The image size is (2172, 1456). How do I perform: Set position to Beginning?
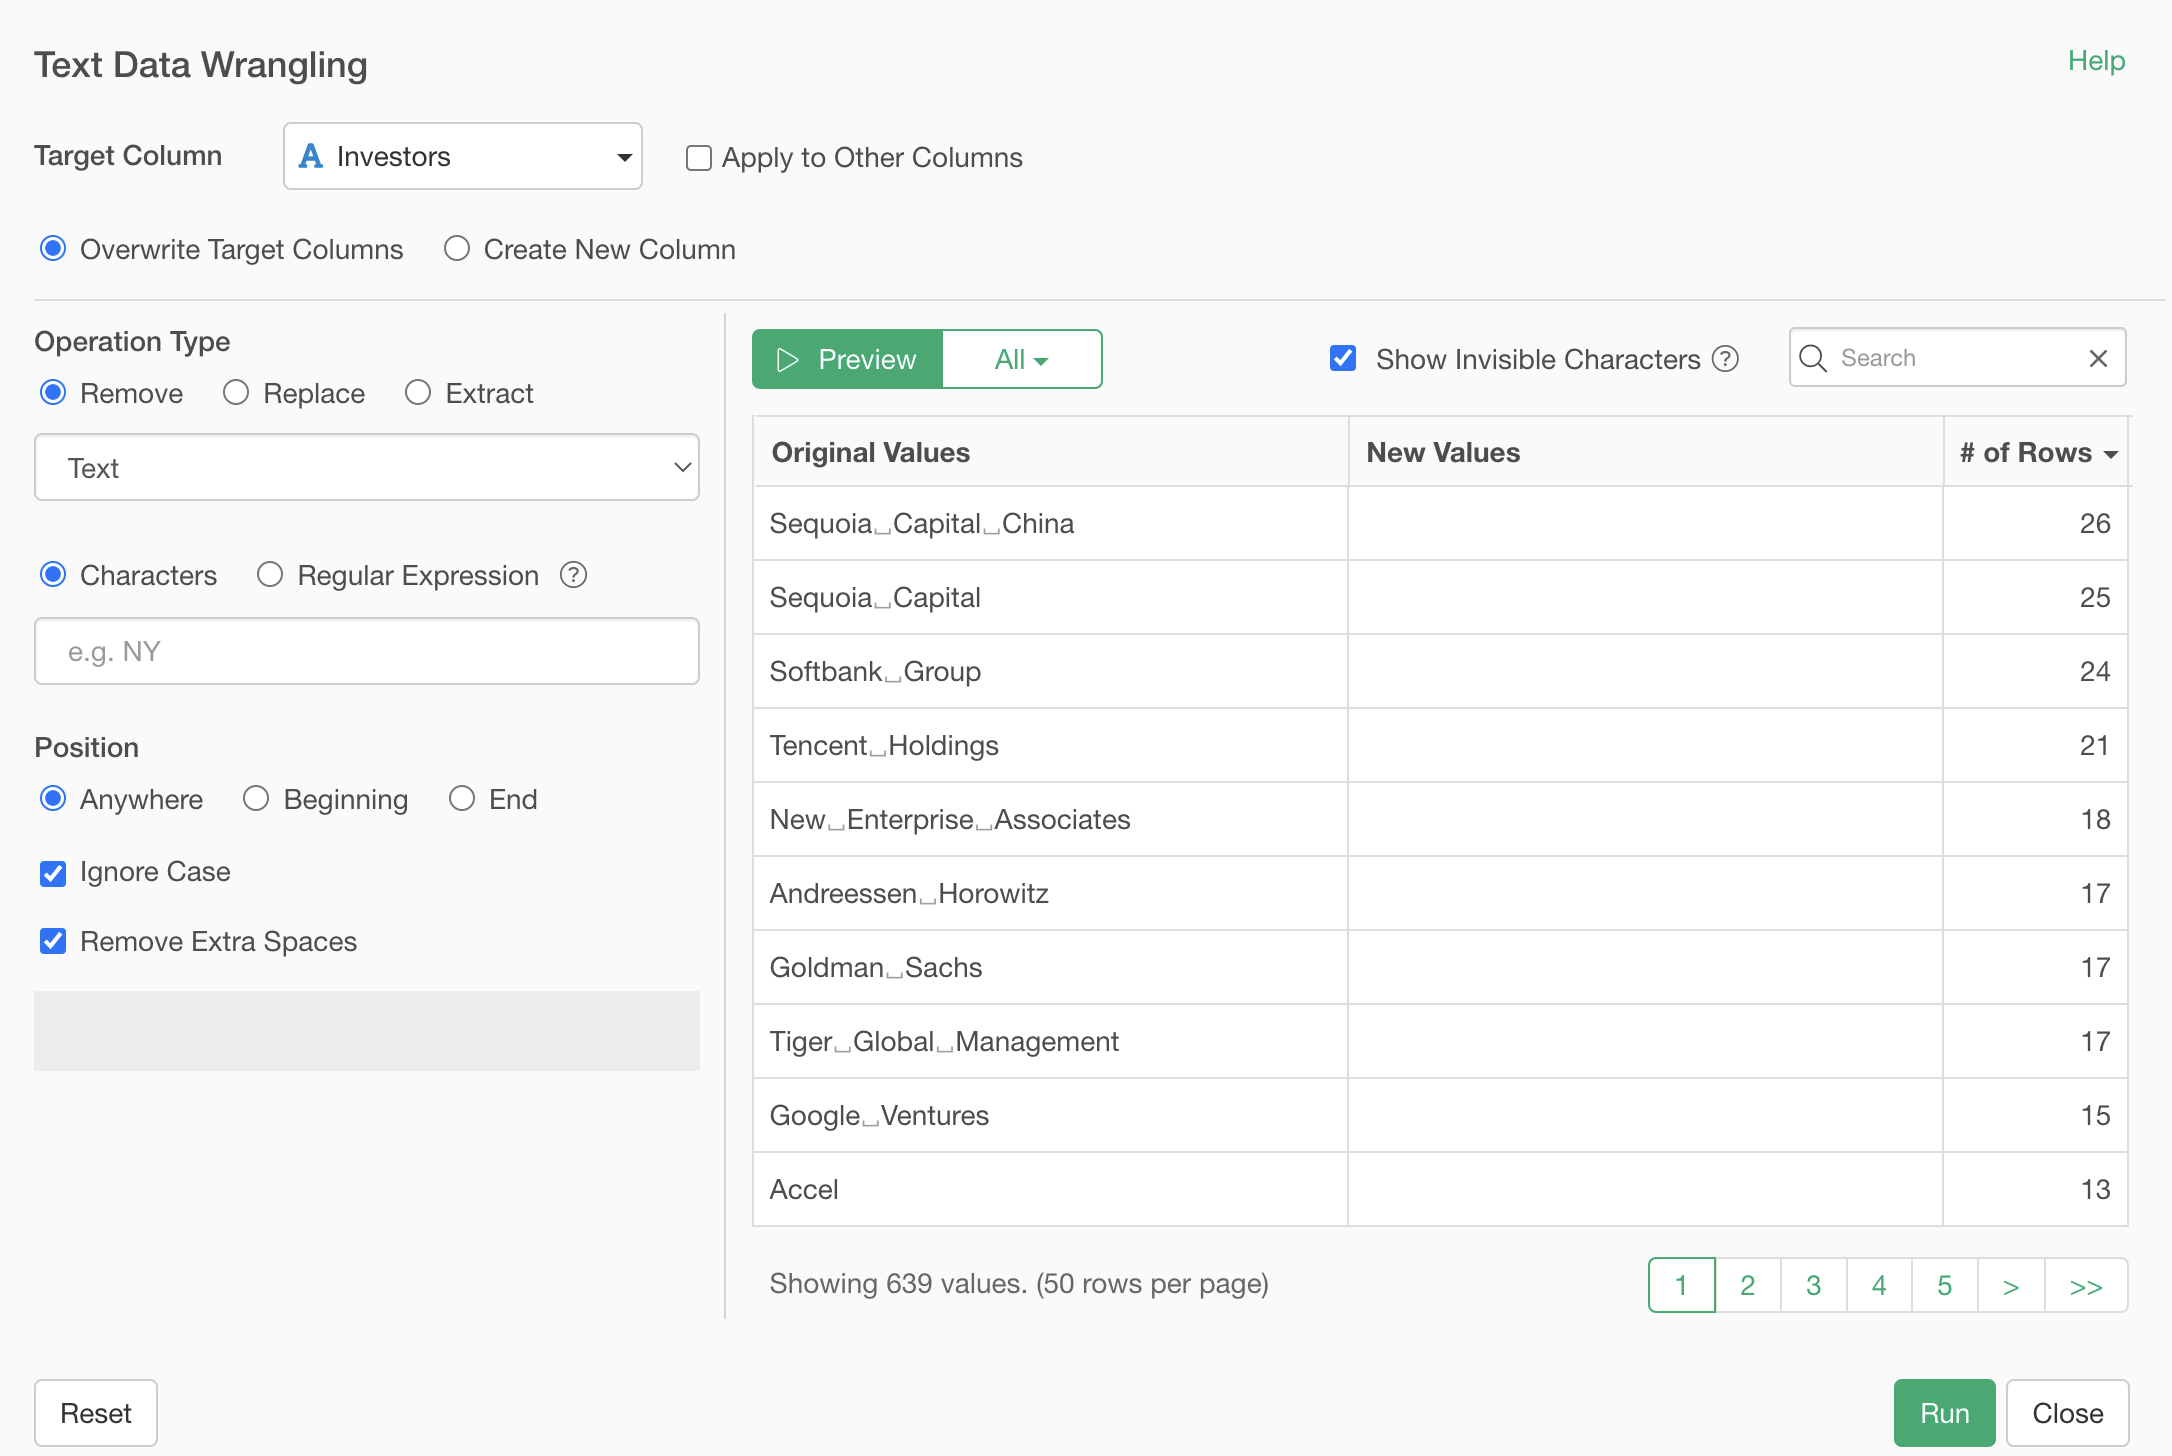256,798
